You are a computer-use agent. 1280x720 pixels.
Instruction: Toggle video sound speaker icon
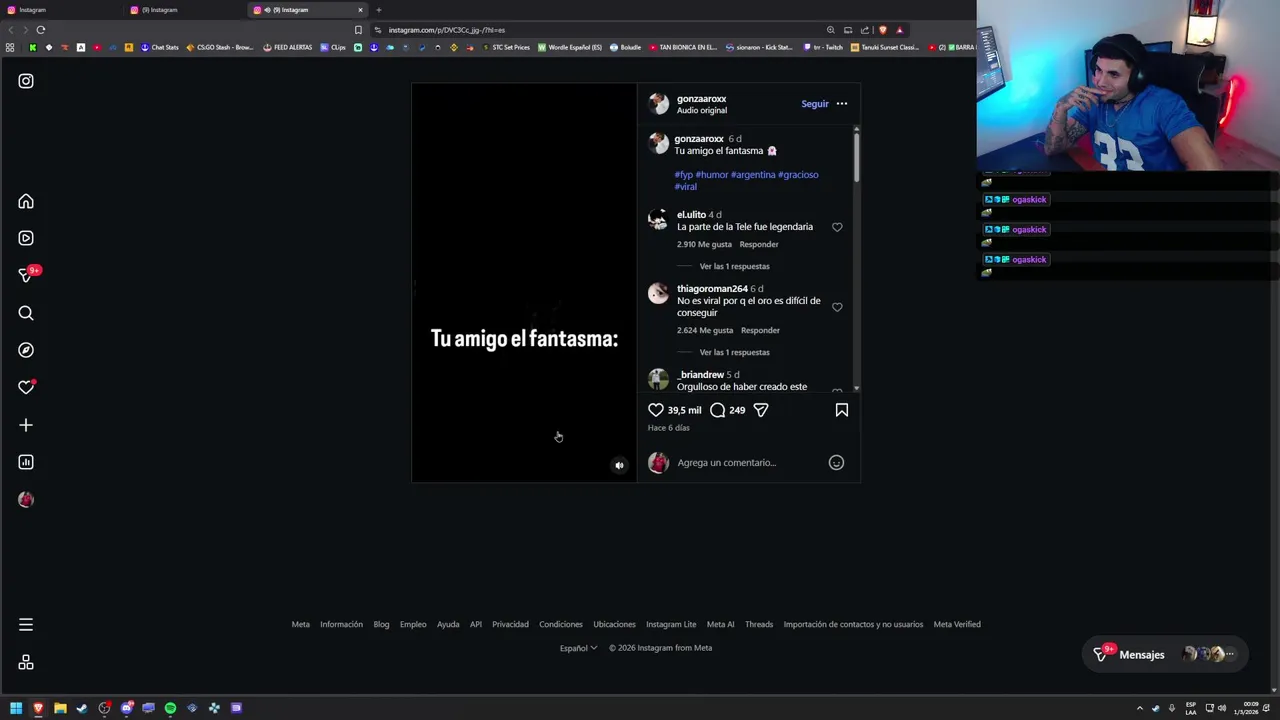pyautogui.click(x=619, y=465)
